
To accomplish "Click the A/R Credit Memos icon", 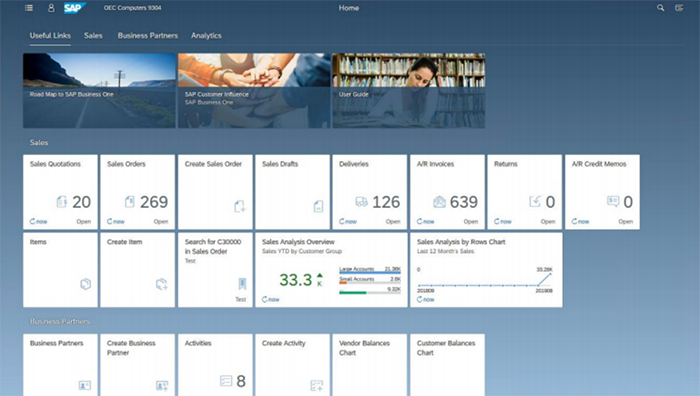I will click(x=613, y=201).
